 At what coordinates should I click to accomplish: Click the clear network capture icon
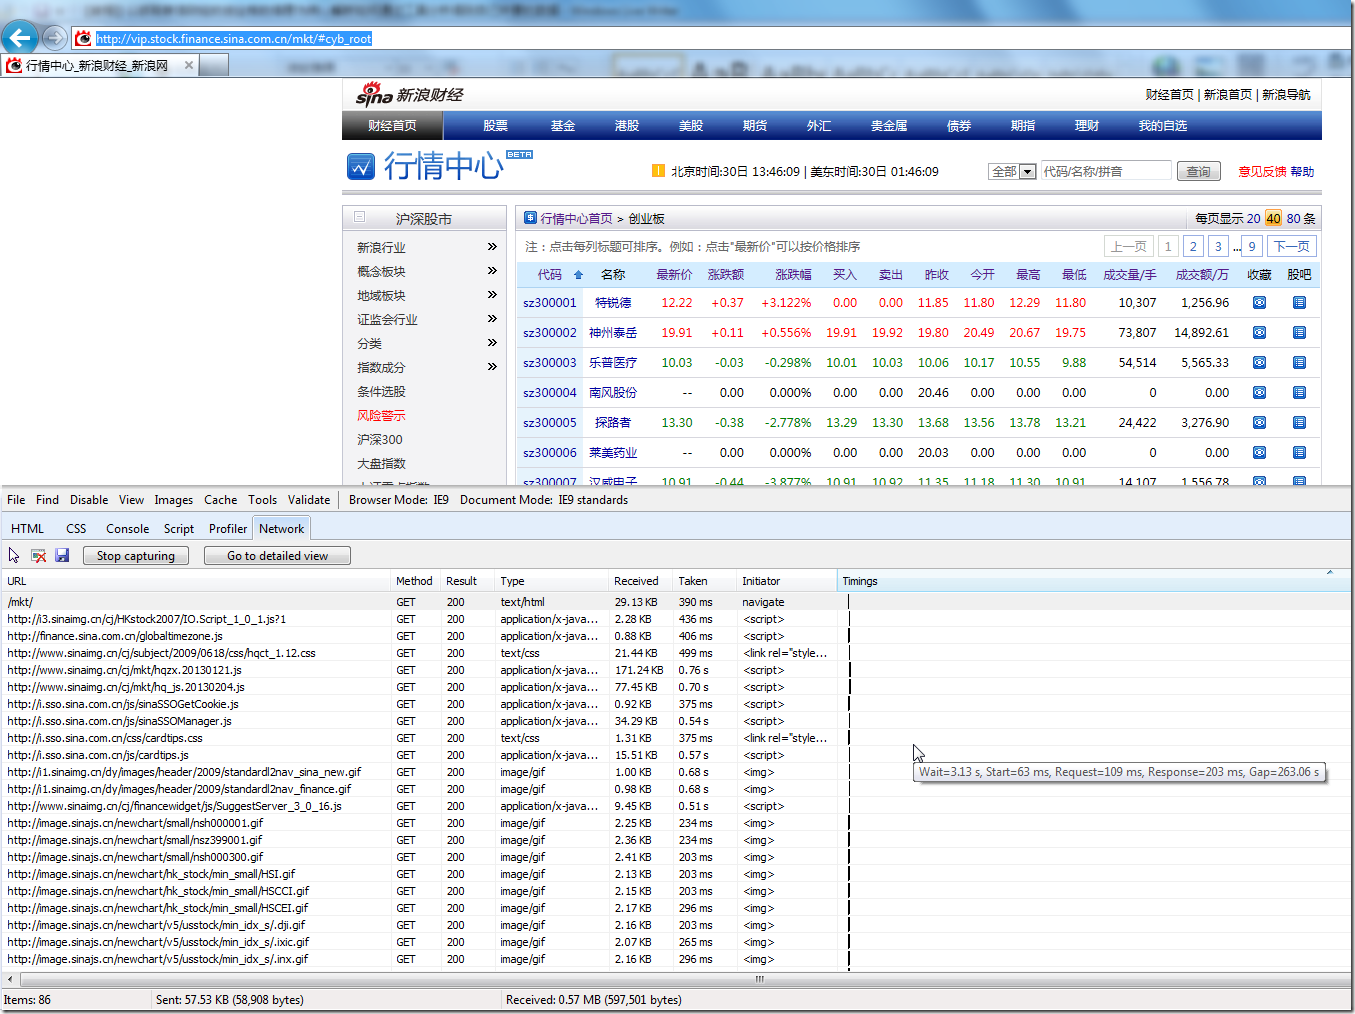(38, 555)
